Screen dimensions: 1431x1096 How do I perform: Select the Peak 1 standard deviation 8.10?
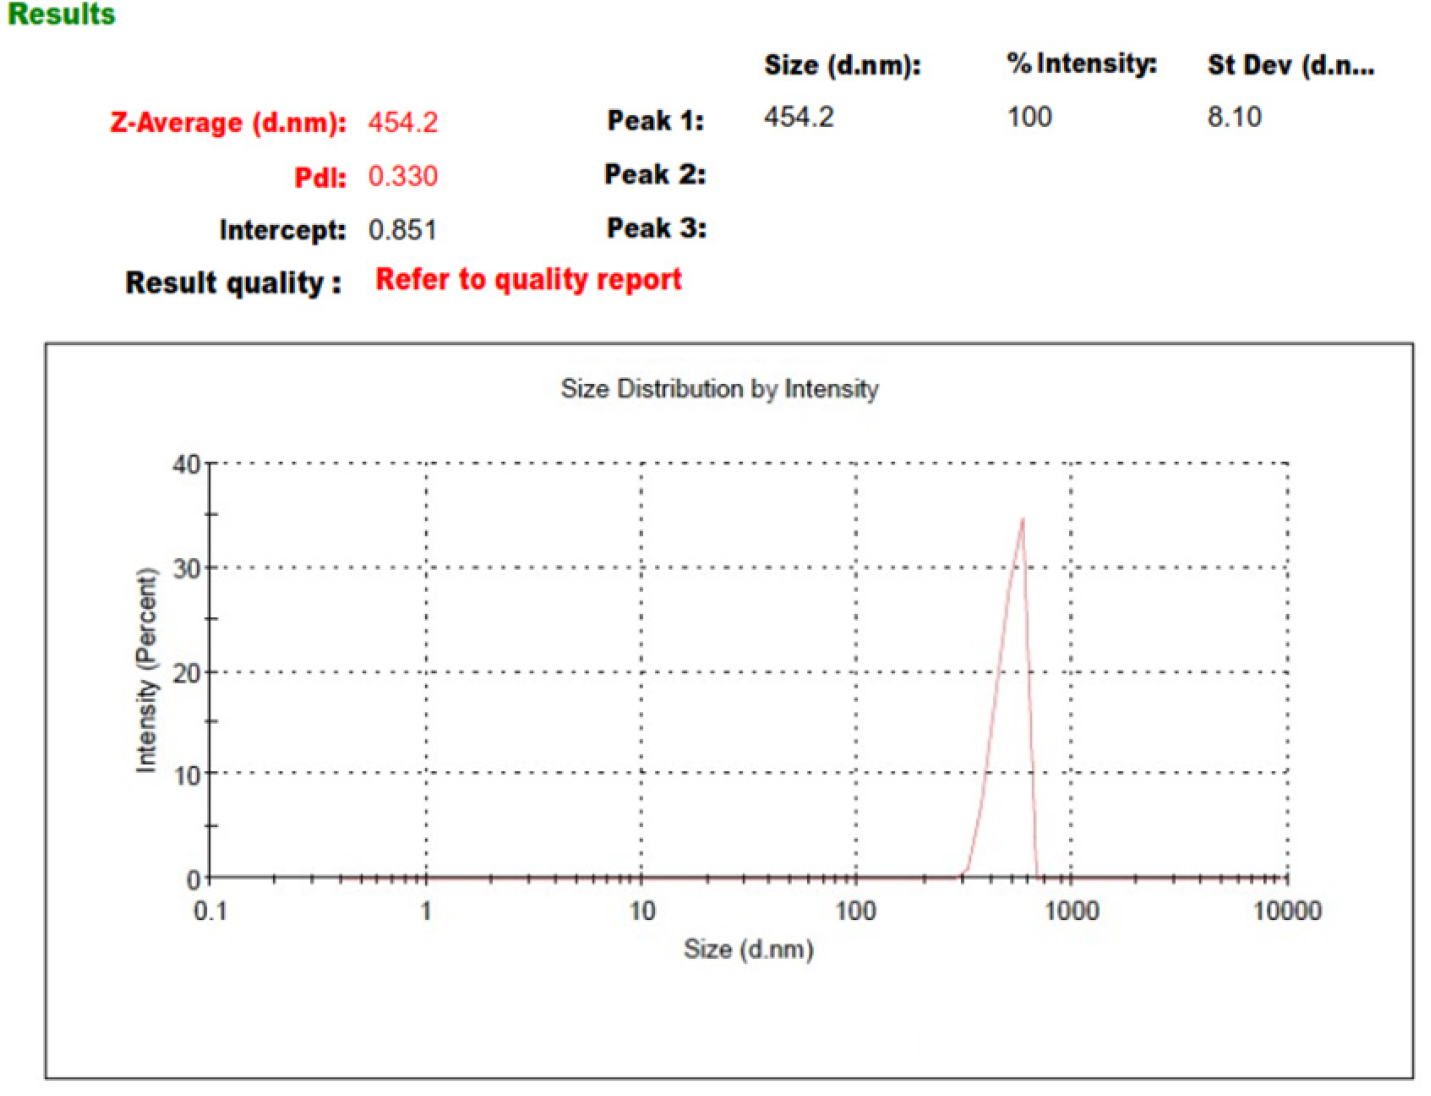tap(1234, 117)
